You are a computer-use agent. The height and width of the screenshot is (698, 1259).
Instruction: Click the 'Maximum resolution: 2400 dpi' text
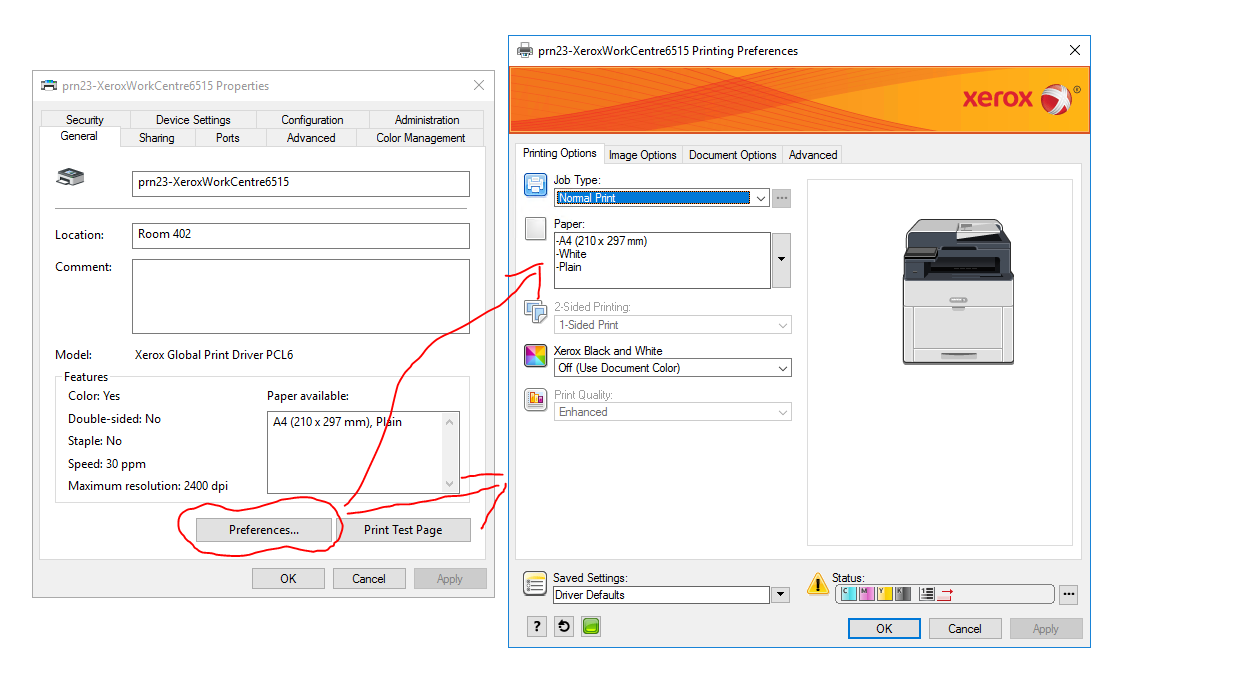(148, 486)
